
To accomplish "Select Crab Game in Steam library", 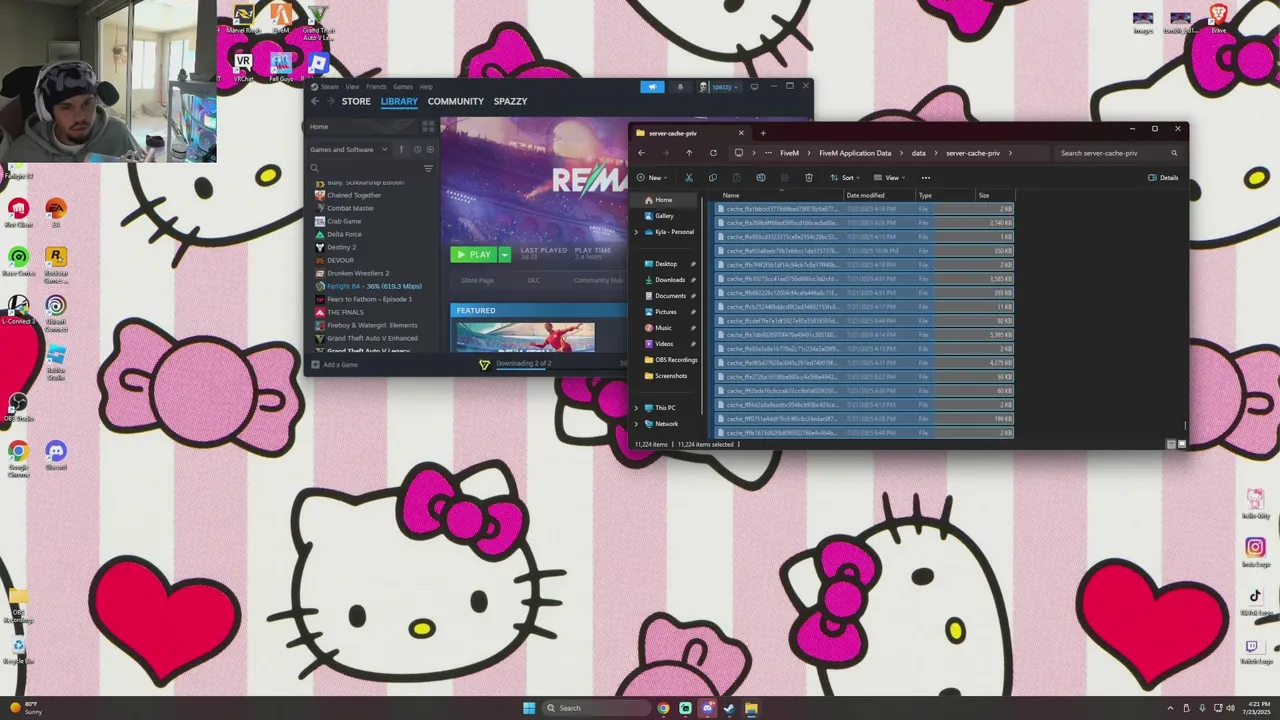I will [344, 221].
